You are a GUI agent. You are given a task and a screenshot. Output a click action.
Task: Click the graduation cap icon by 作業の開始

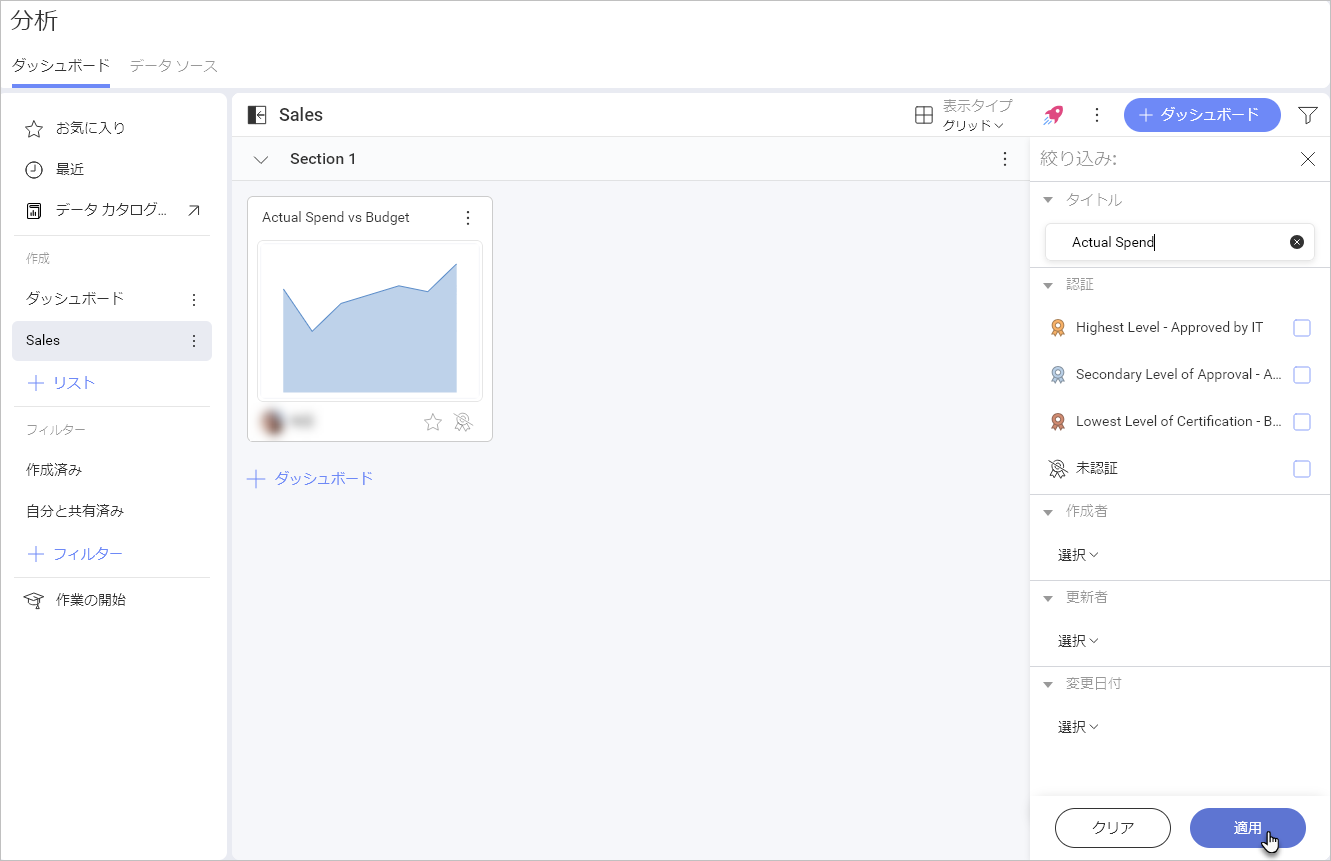(34, 600)
